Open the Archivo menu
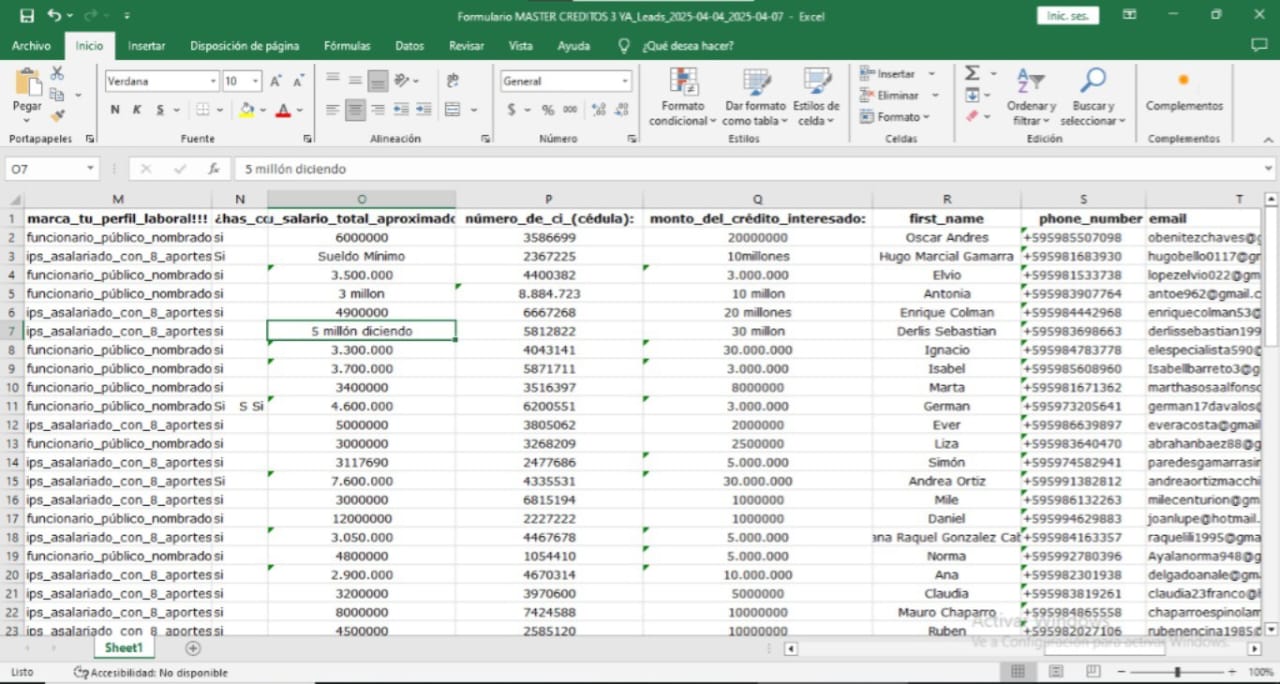The height and width of the screenshot is (684, 1280). [x=31, y=46]
